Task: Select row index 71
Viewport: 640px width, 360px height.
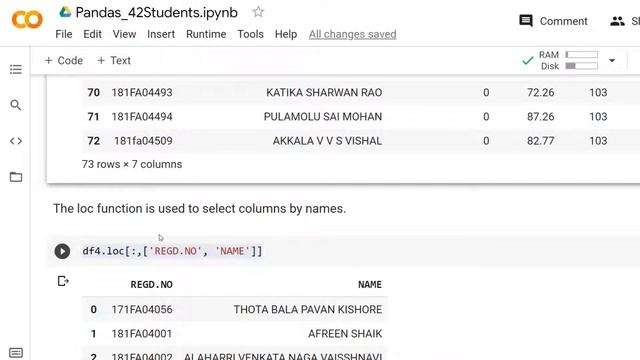Action: coord(93,116)
